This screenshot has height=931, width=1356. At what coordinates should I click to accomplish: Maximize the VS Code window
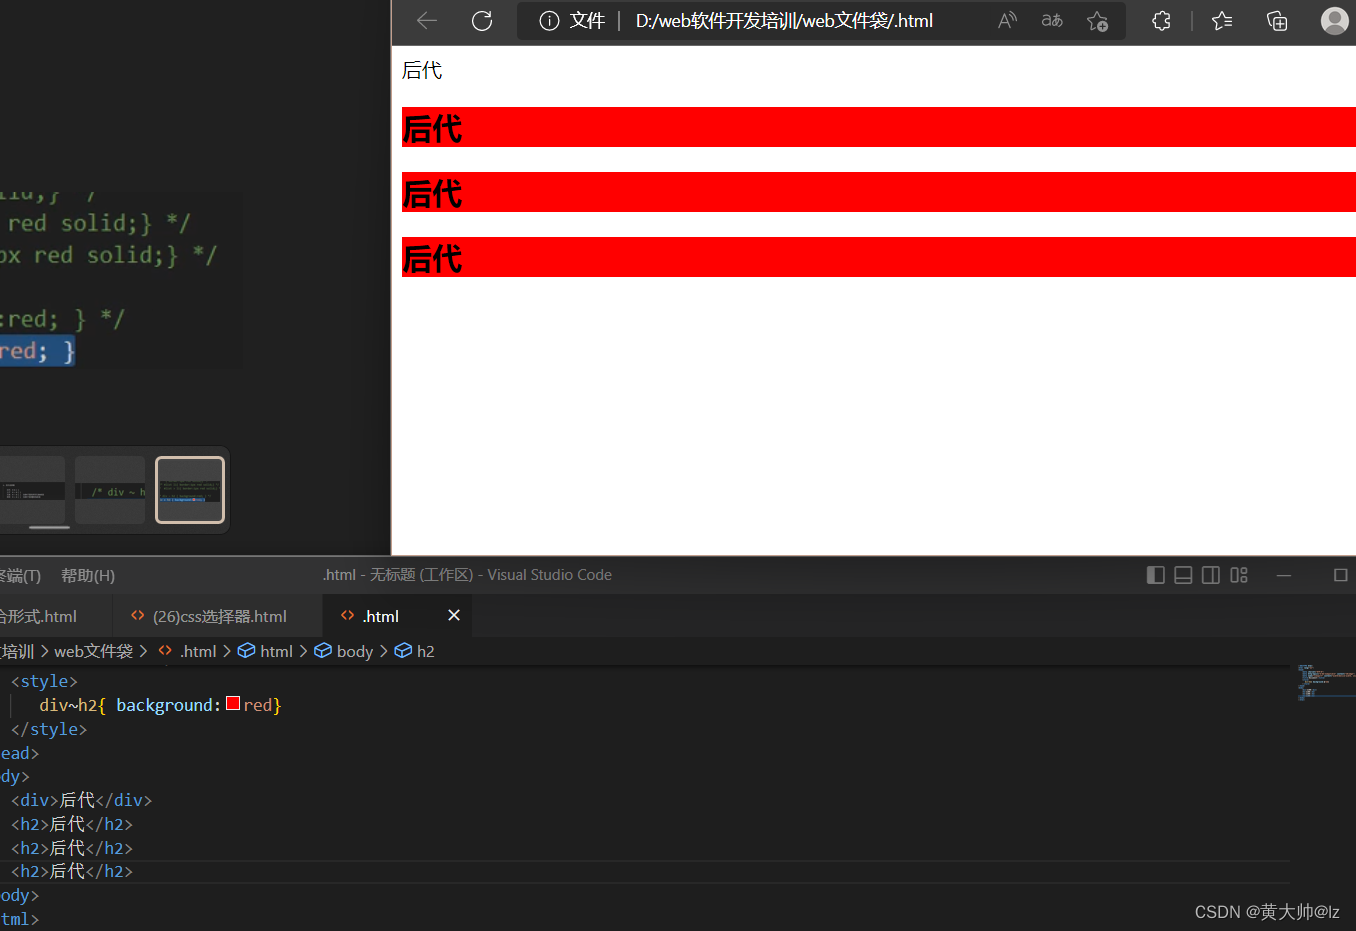(x=1341, y=575)
